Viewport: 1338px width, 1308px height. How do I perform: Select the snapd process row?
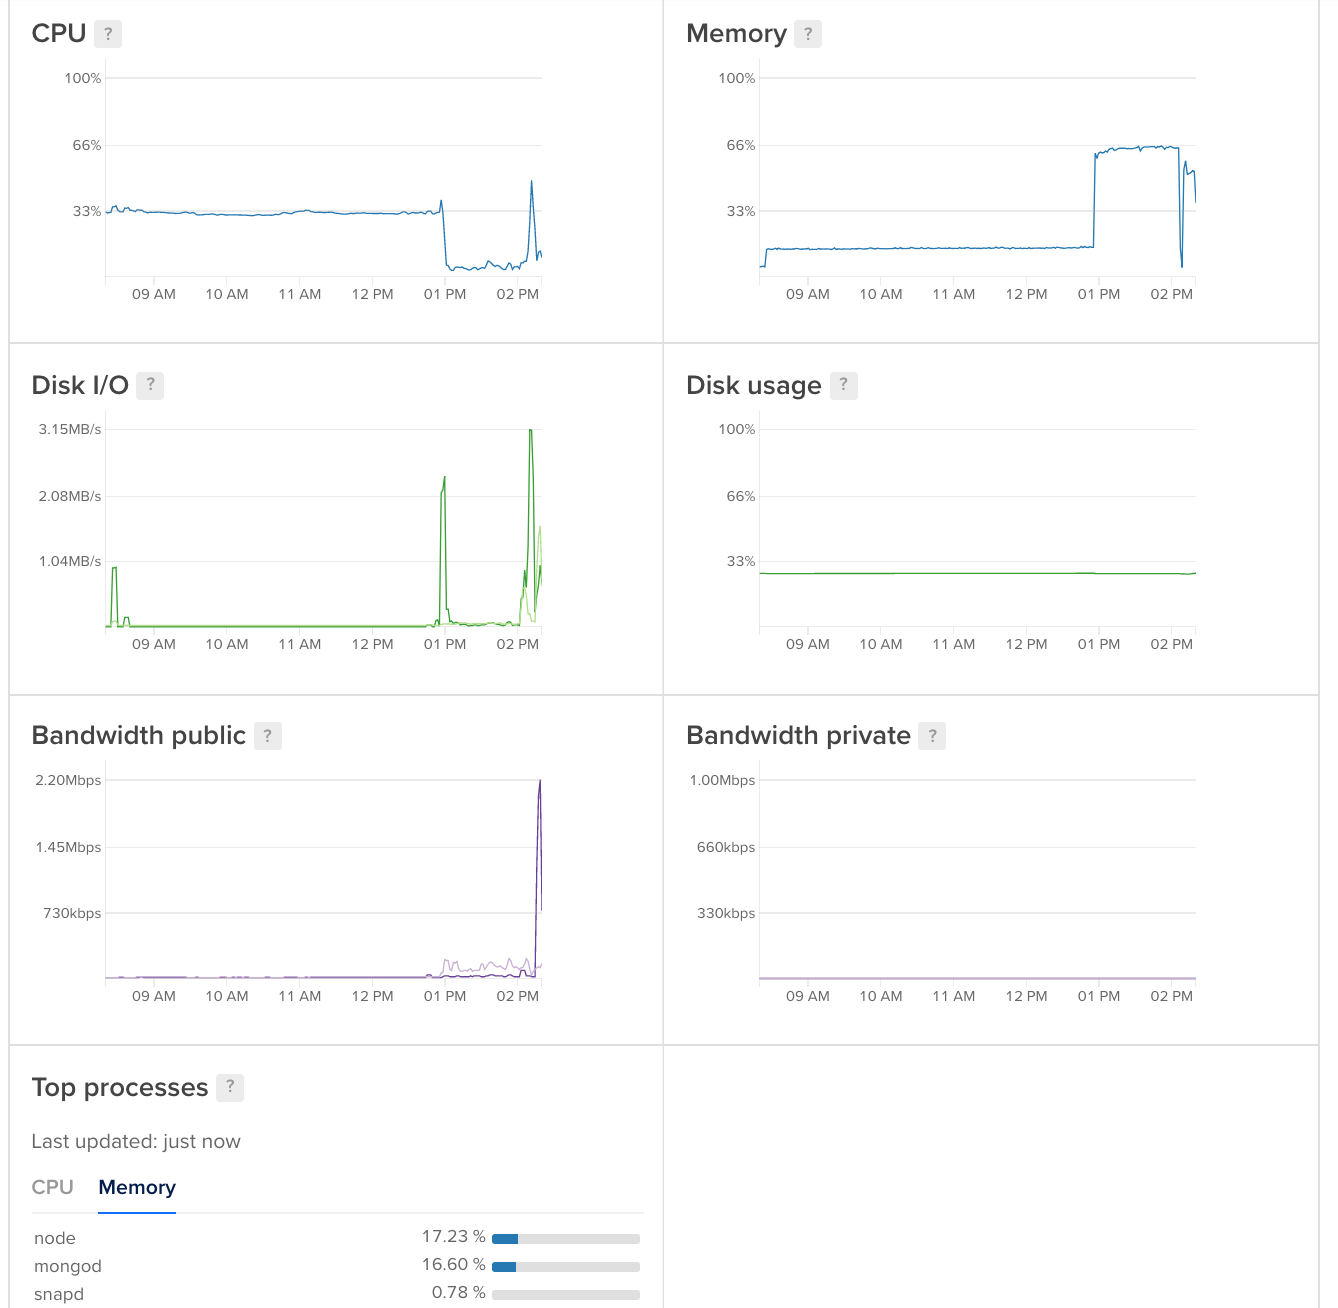(x=58, y=1293)
